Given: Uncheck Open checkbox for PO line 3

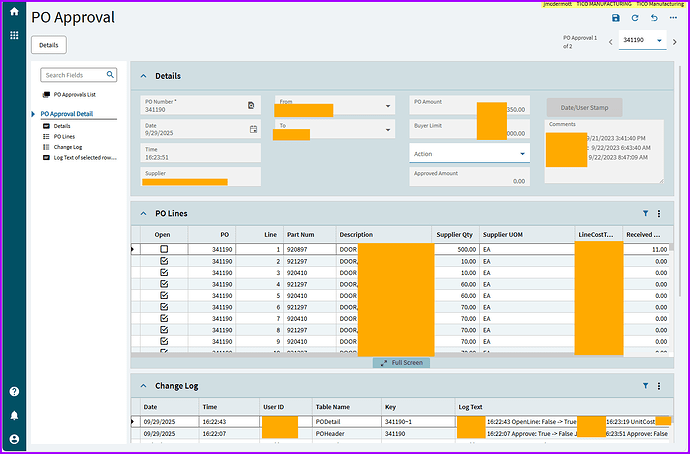Looking at the screenshot, I should 164,284.
